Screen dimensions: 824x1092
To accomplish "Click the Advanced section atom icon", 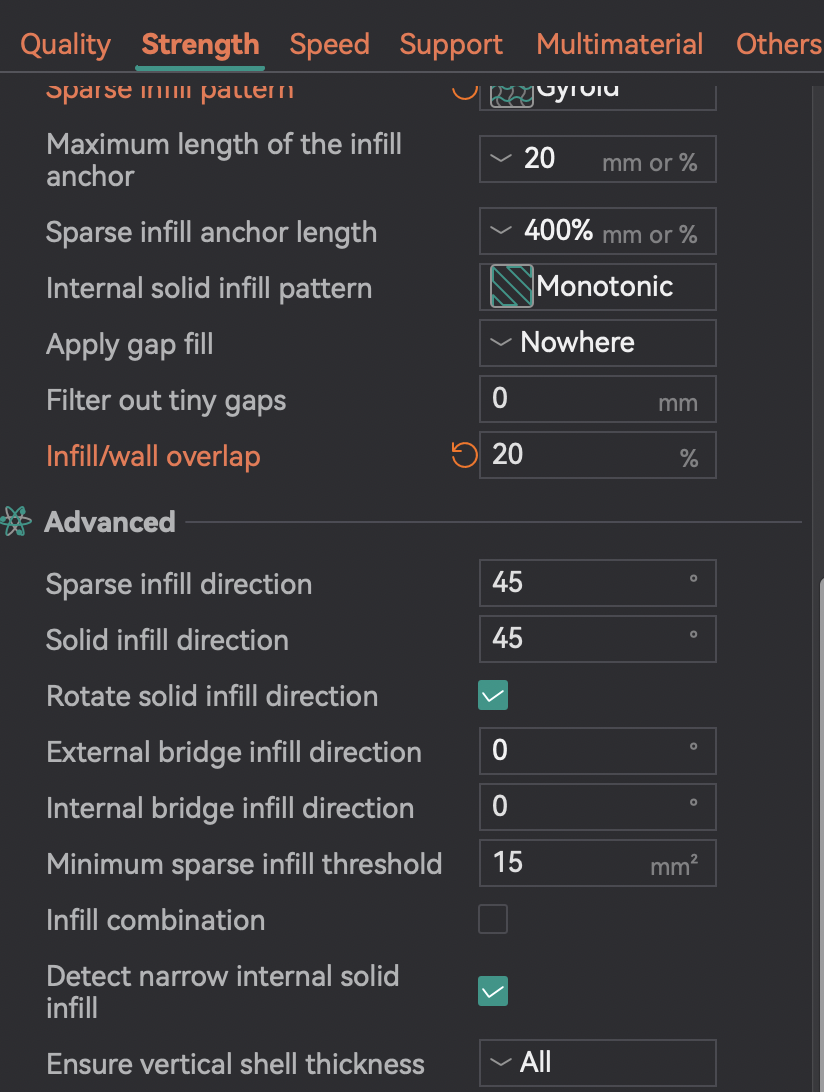I will point(16,521).
